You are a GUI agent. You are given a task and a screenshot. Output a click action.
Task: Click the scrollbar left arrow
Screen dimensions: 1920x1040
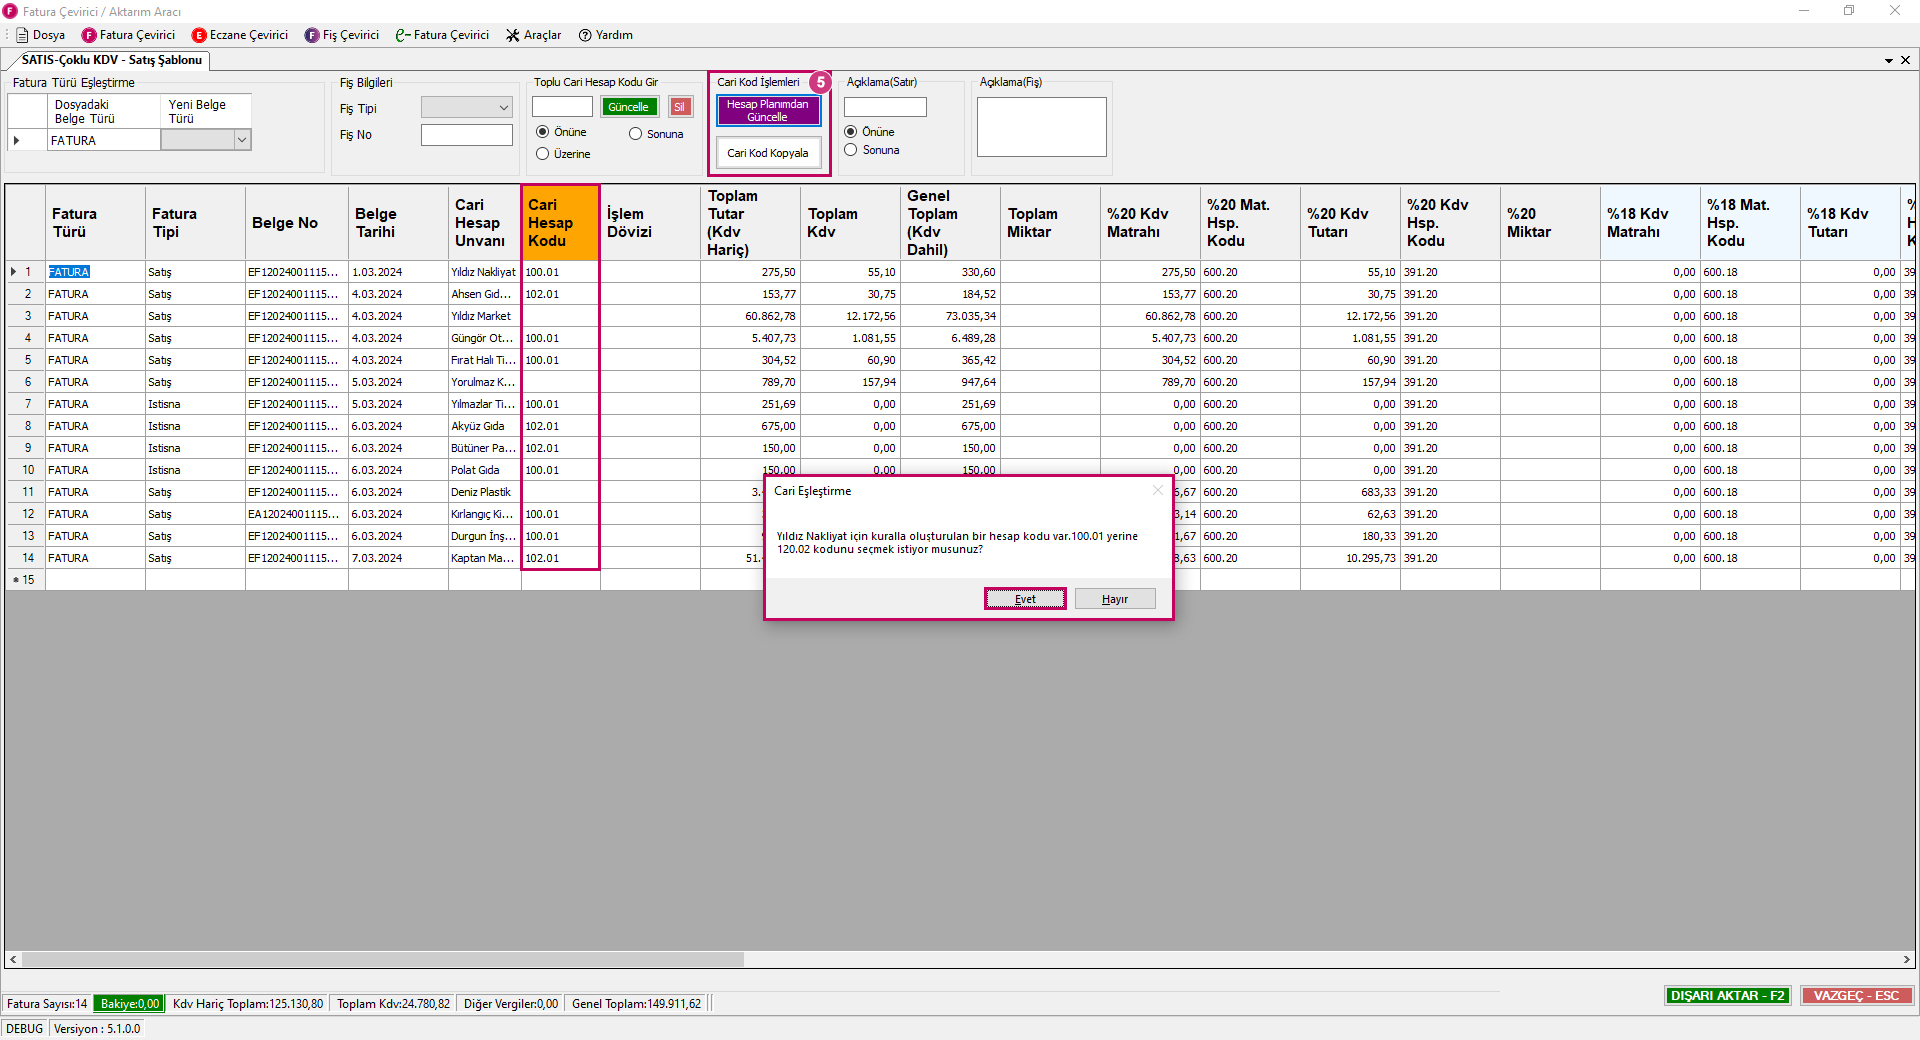tap(13, 960)
